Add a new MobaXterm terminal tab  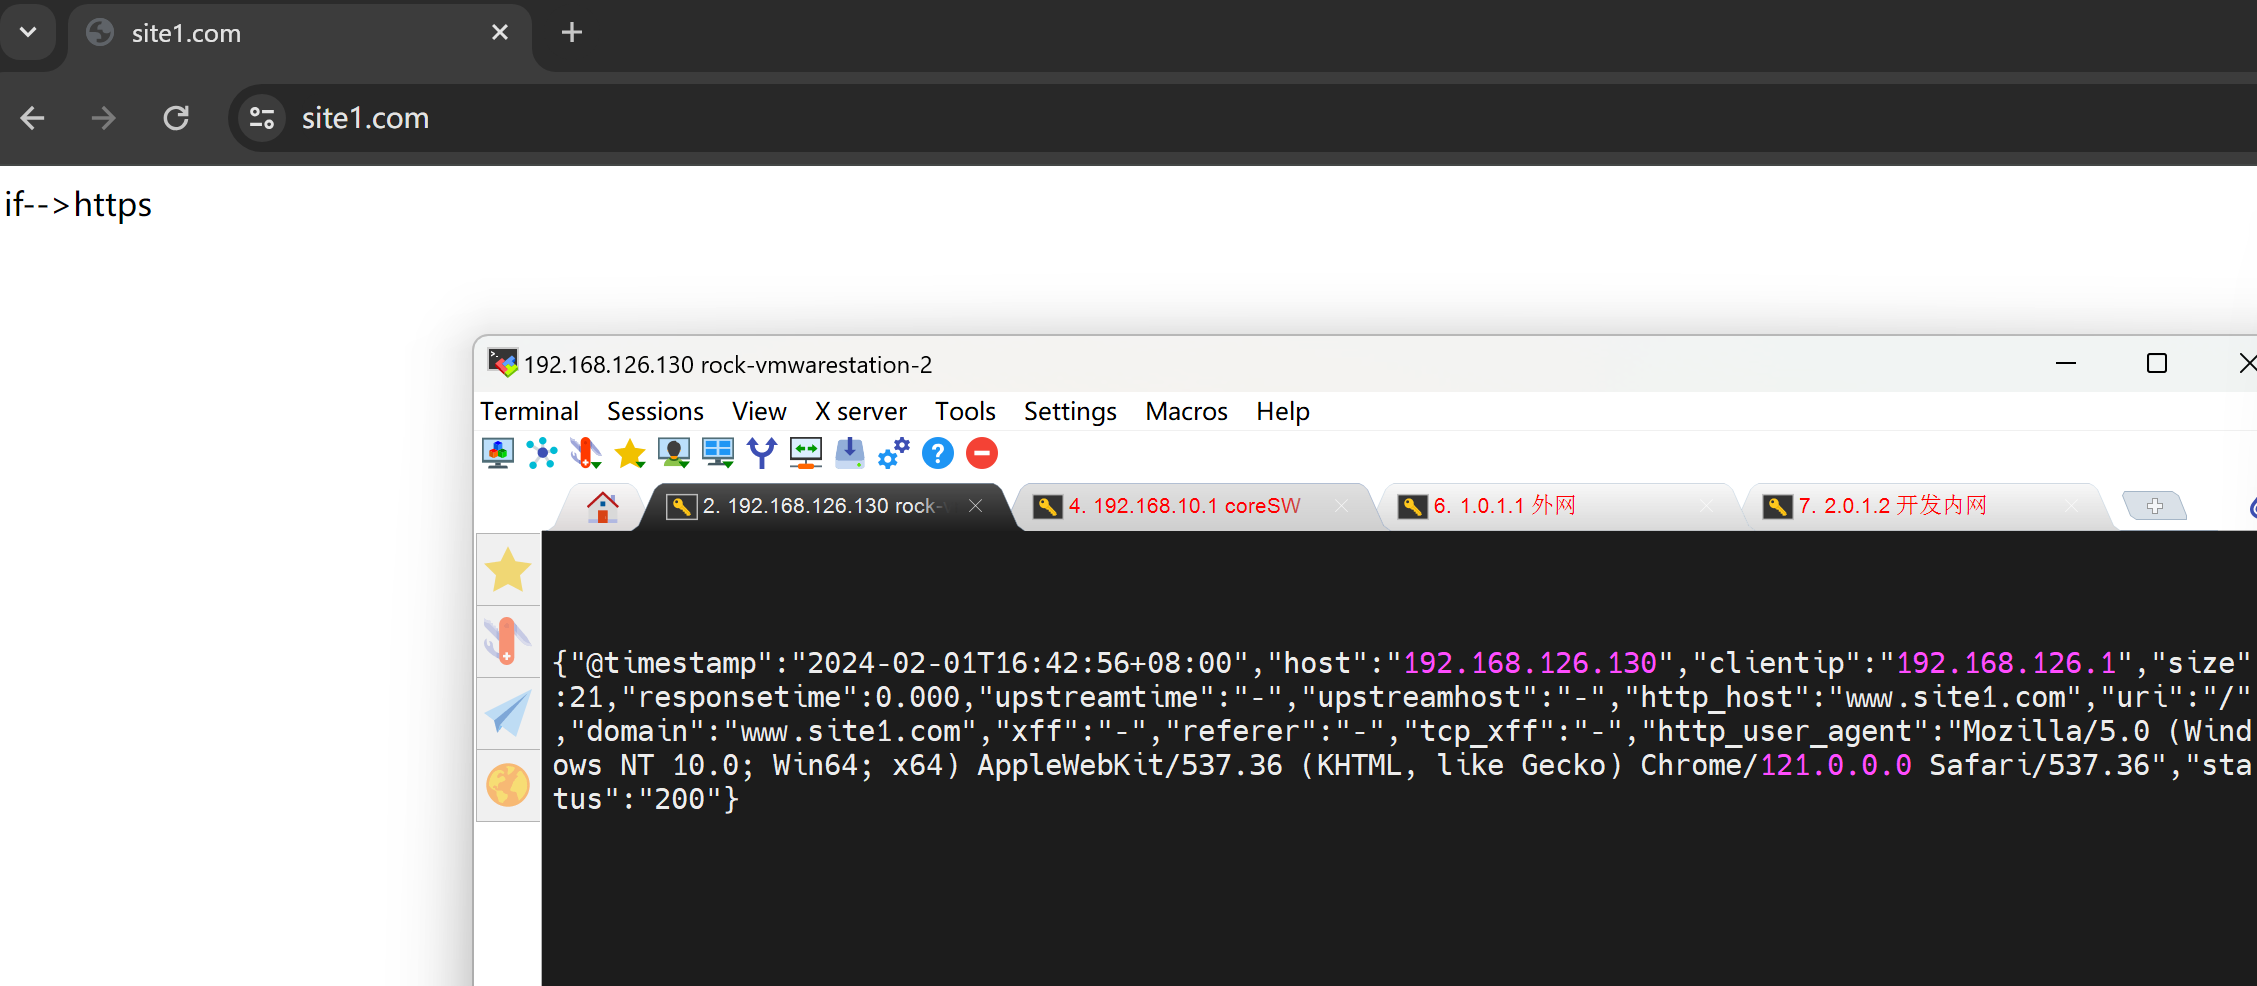[x=2154, y=507]
